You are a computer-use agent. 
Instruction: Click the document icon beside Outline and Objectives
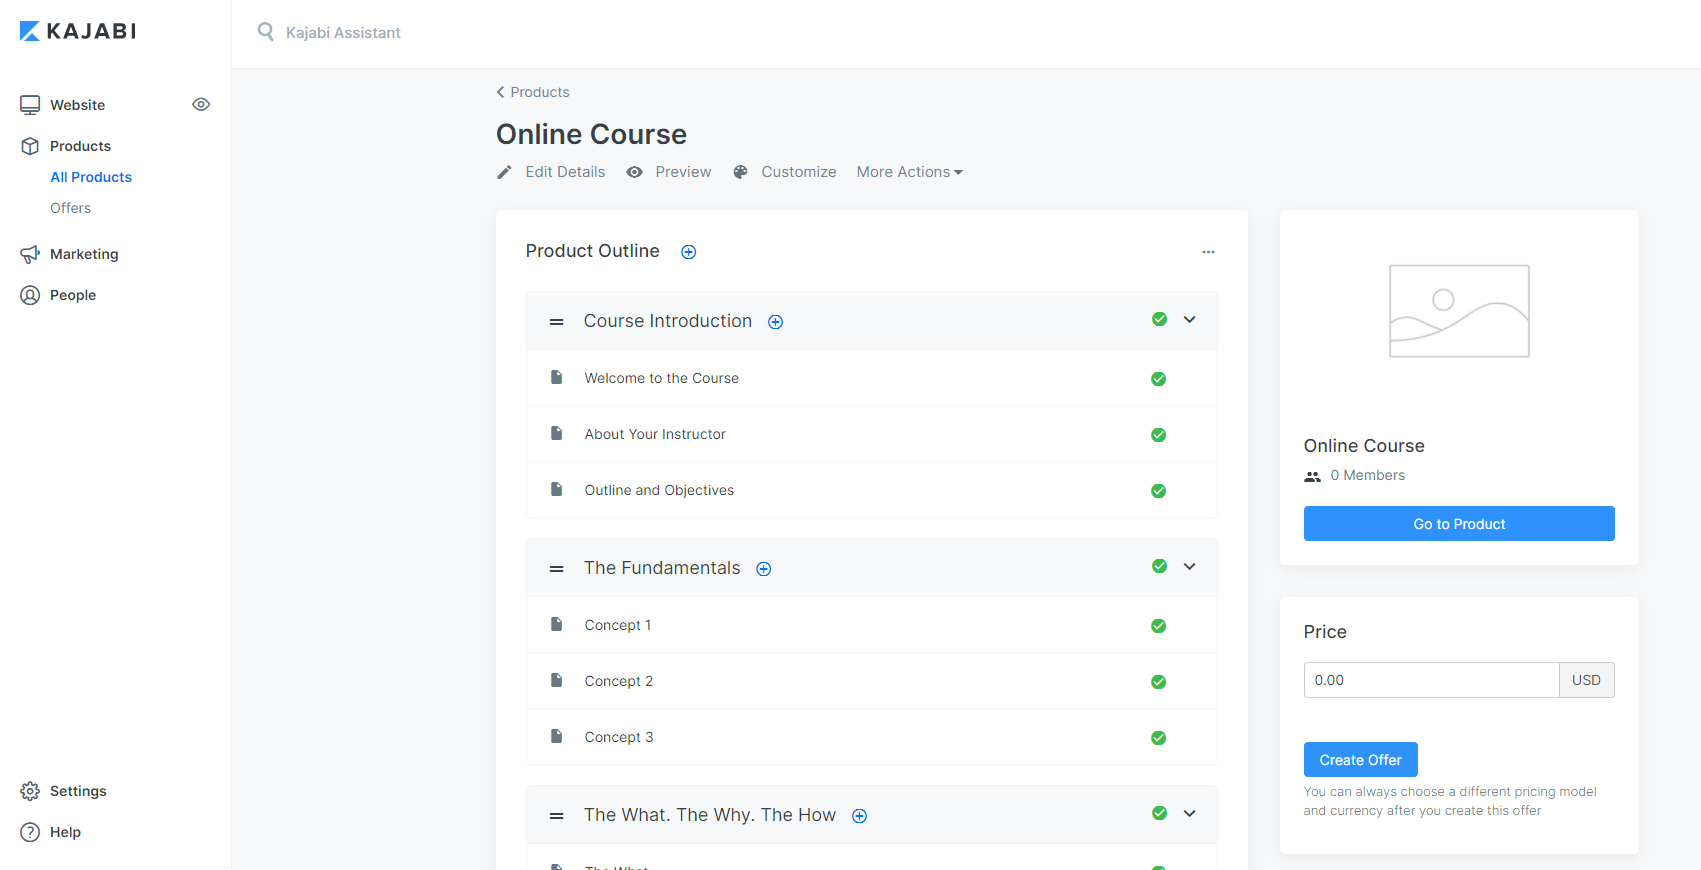pyautogui.click(x=557, y=489)
